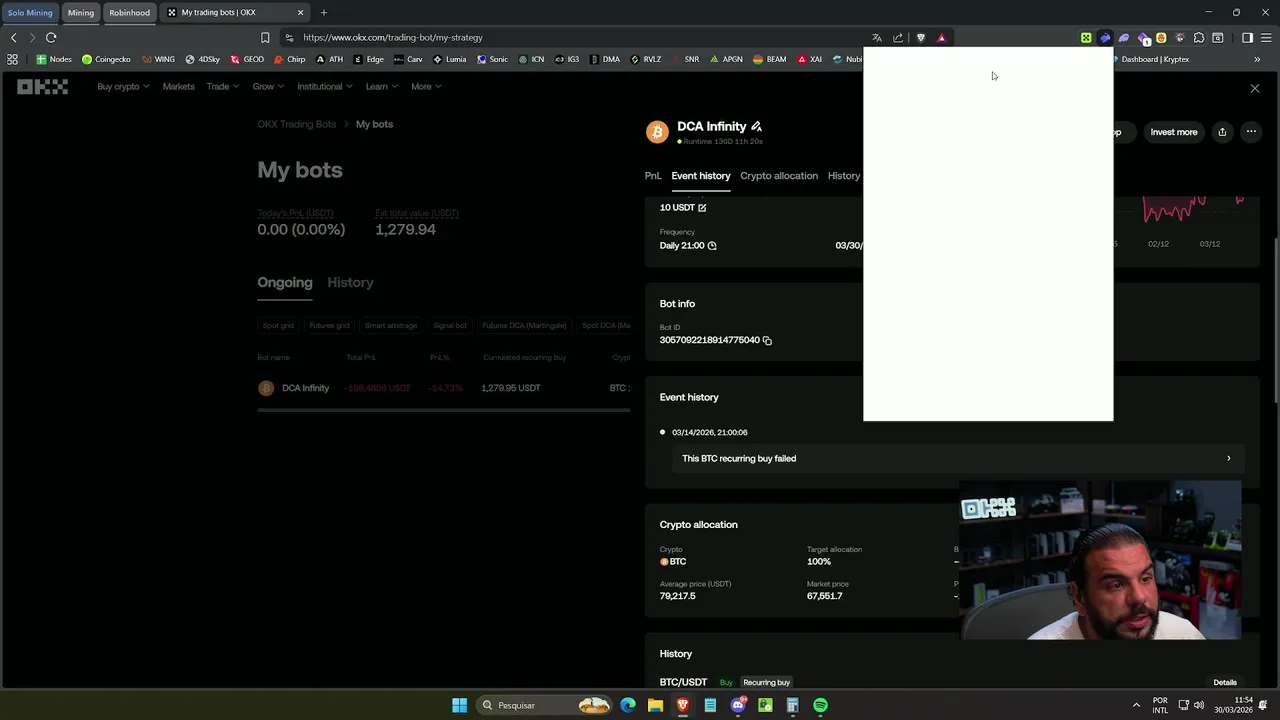Toggle the browser sidebar panel
Image resolution: width=1280 pixels, height=720 pixels.
(x=1247, y=38)
